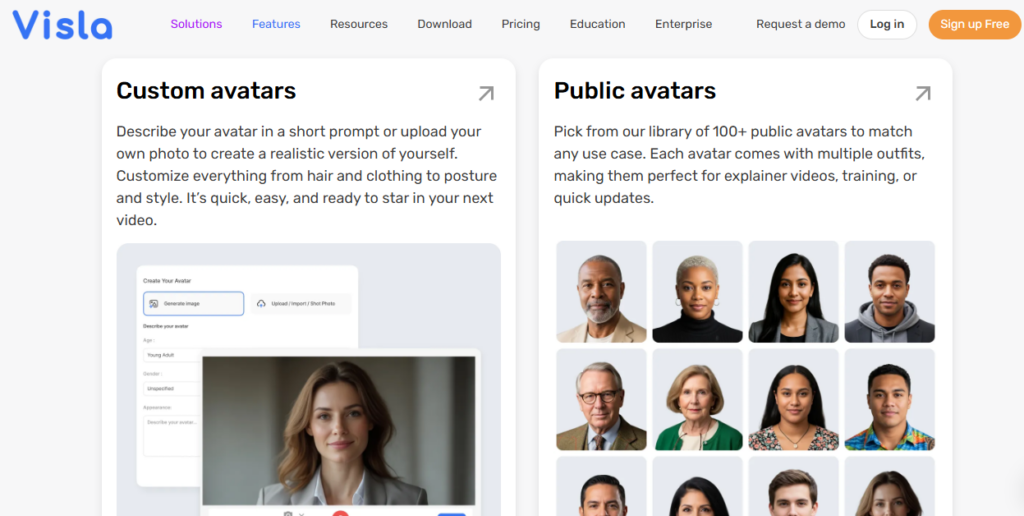Click the Sign up Free button
Viewport: 1024px width, 516px height.
[x=974, y=24]
